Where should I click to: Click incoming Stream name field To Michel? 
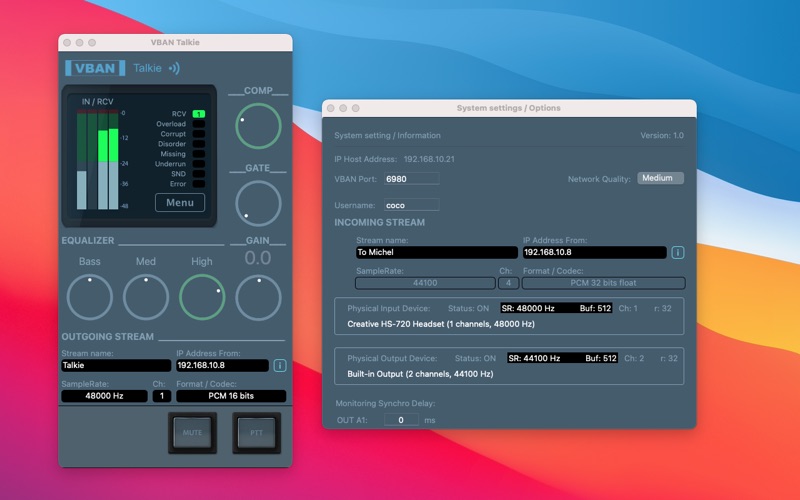click(x=437, y=253)
